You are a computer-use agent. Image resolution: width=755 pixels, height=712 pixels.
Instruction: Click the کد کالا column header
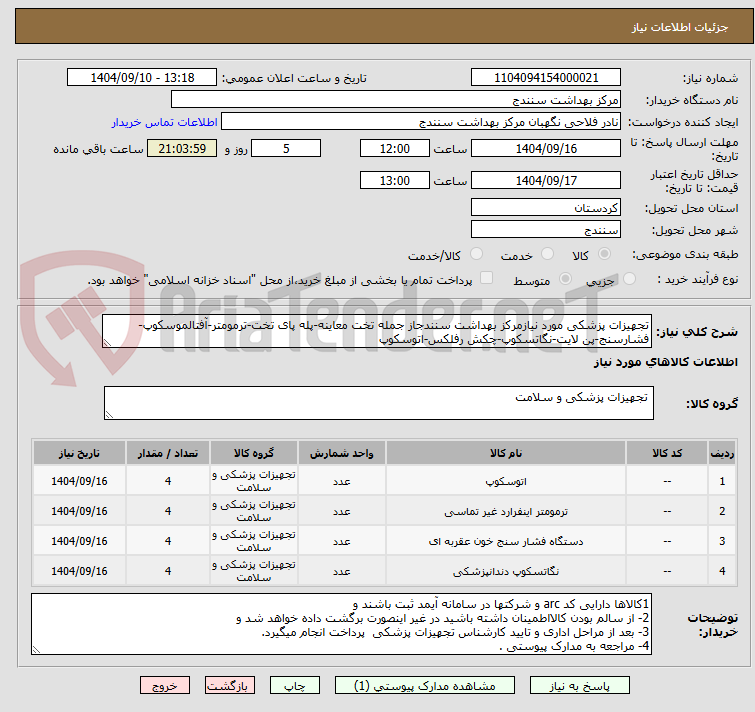click(x=667, y=453)
